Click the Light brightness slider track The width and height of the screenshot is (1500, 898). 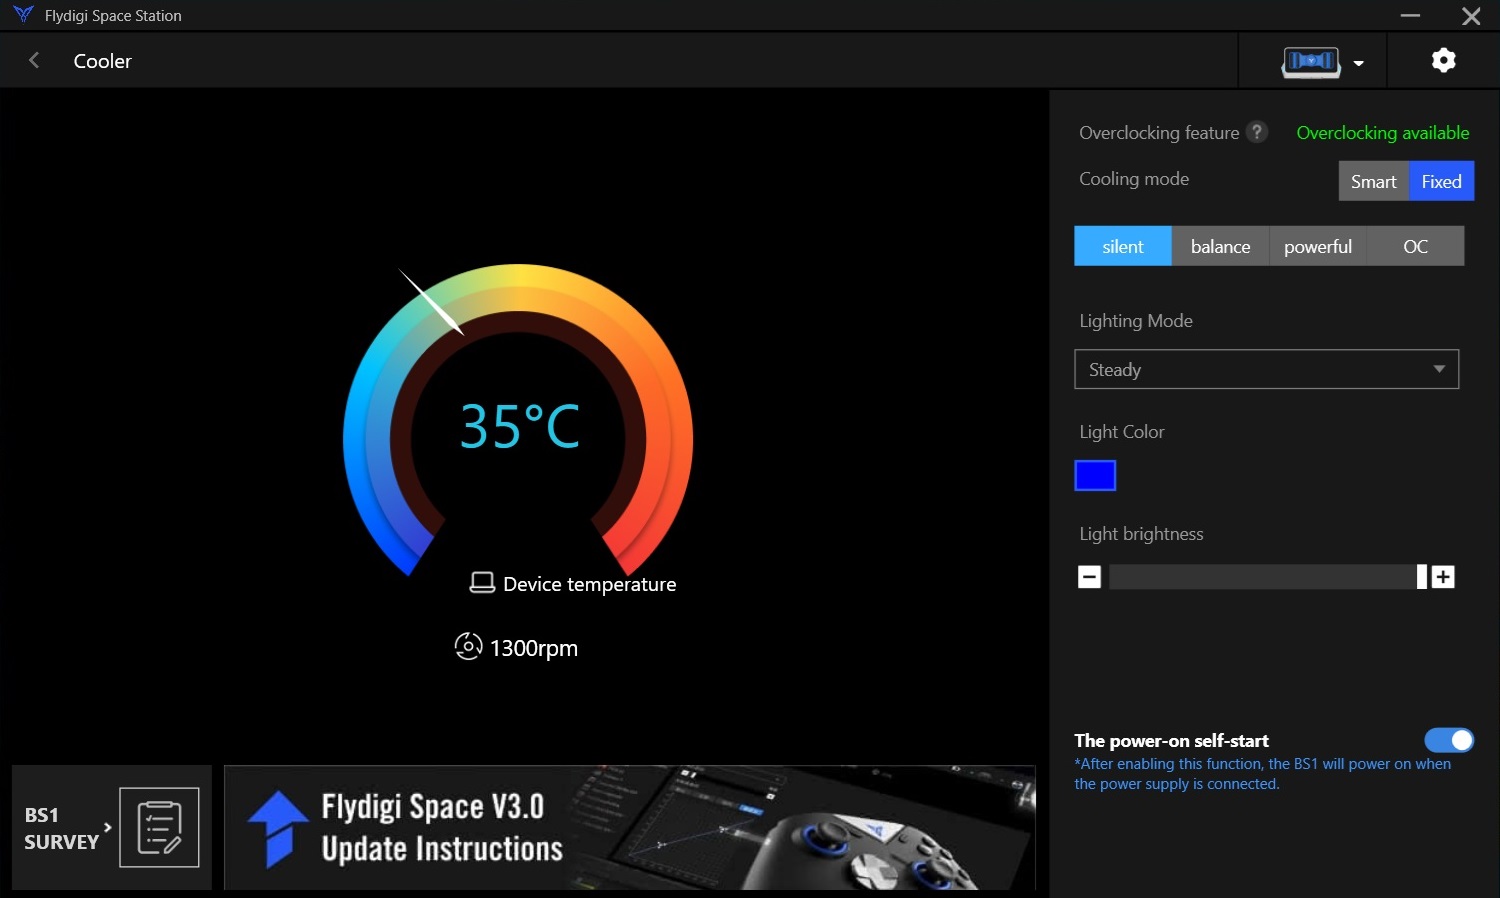pos(1268,577)
